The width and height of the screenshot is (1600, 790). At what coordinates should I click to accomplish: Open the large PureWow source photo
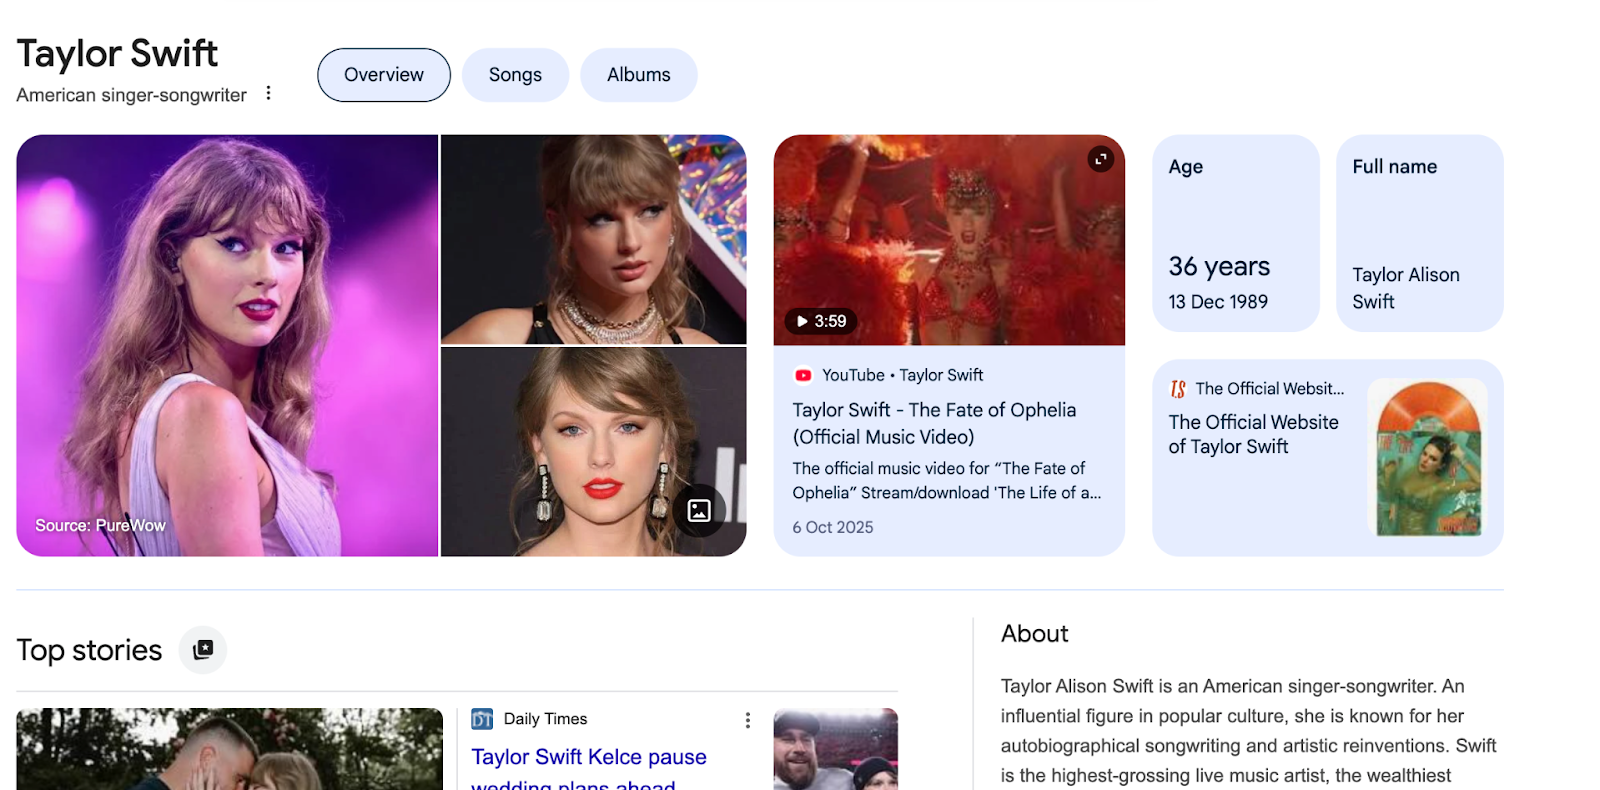point(227,346)
